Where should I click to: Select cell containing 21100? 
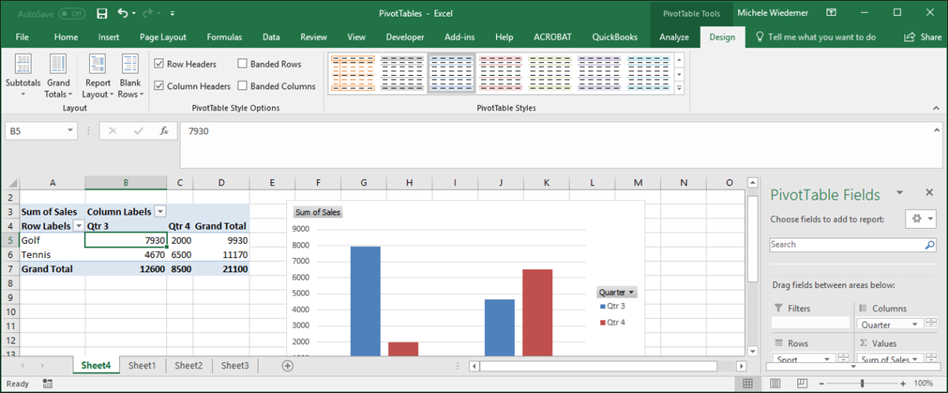pyautogui.click(x=221, y=269)
